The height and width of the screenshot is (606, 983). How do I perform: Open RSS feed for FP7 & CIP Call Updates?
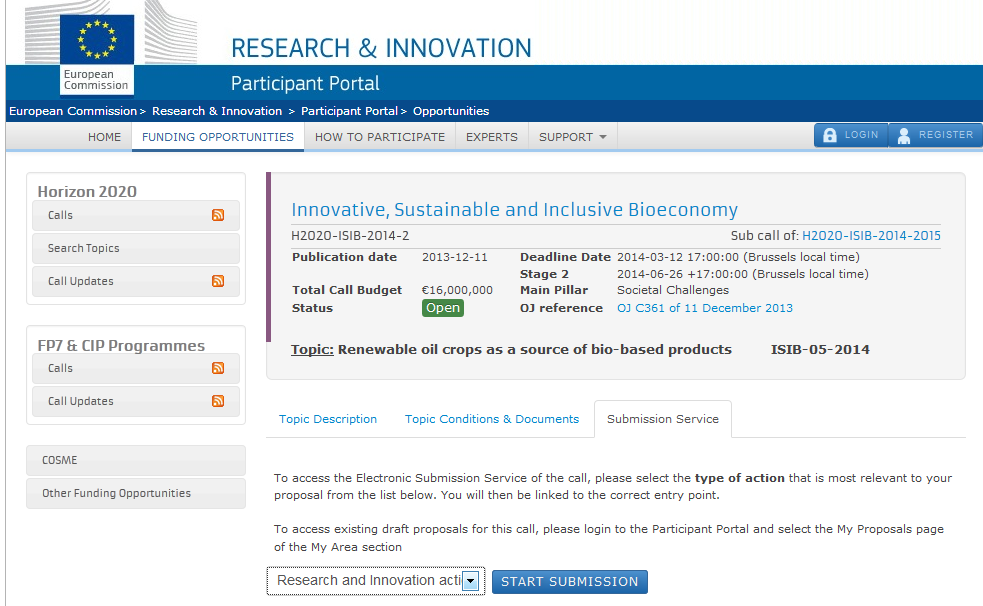218,401
